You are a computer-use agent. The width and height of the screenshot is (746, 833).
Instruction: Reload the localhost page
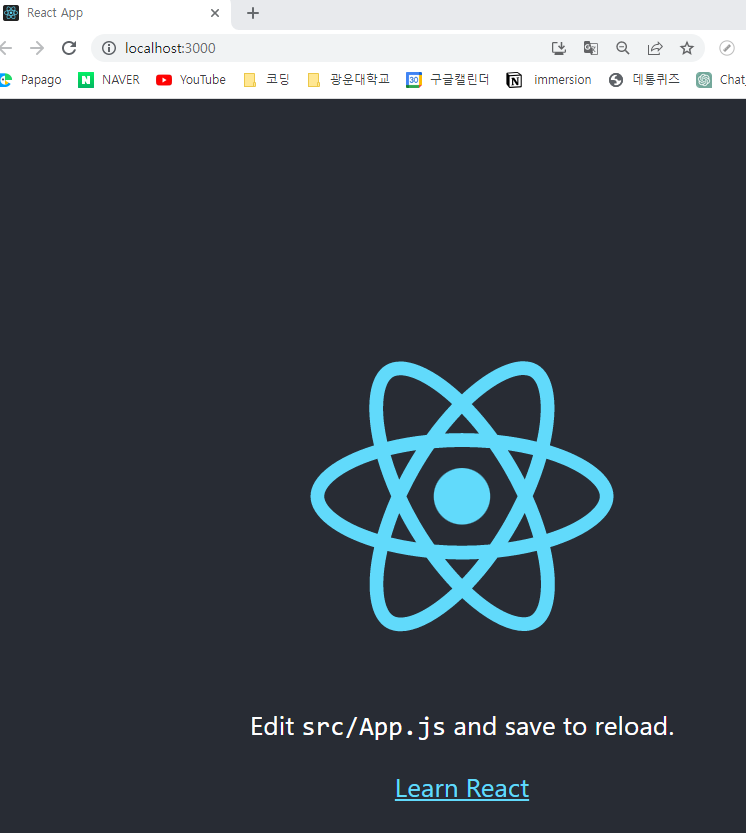[x=69, y=48]
